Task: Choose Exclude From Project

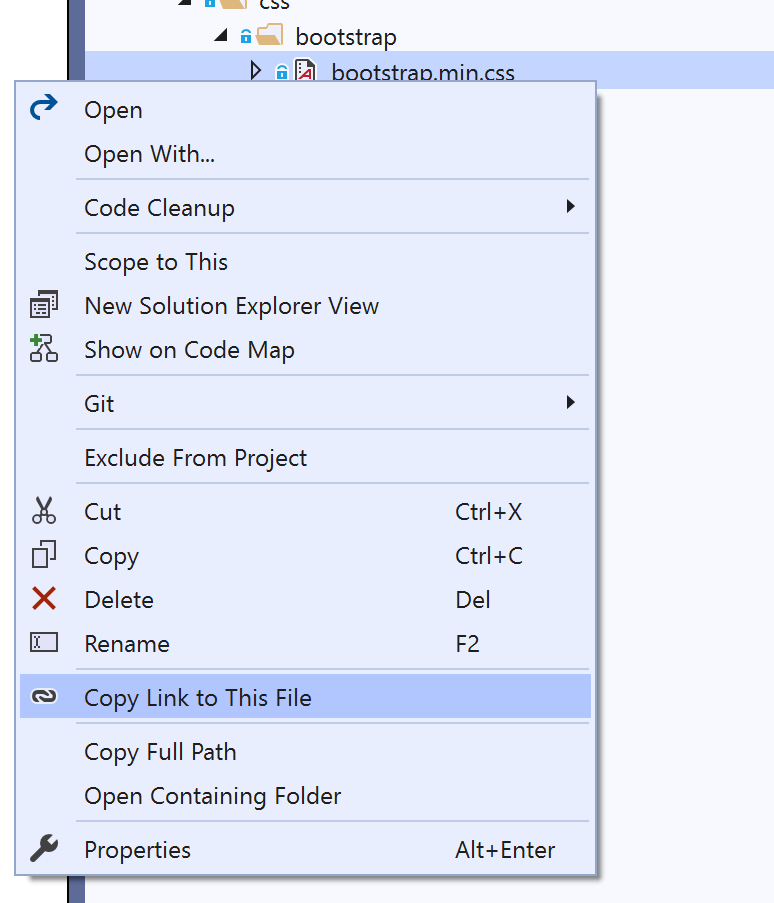Action: pyautogui.click(x=195, y=458)
